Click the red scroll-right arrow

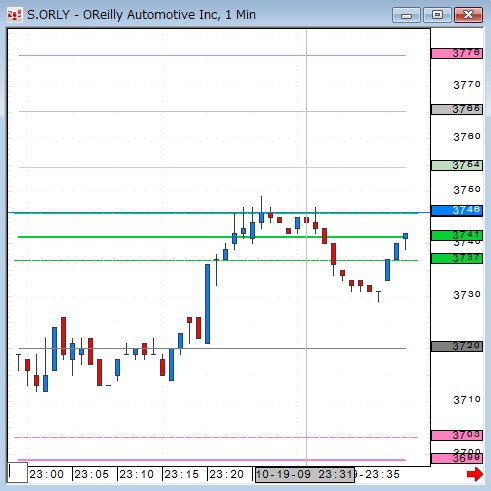pyautogui.click(x=475, y=474)
